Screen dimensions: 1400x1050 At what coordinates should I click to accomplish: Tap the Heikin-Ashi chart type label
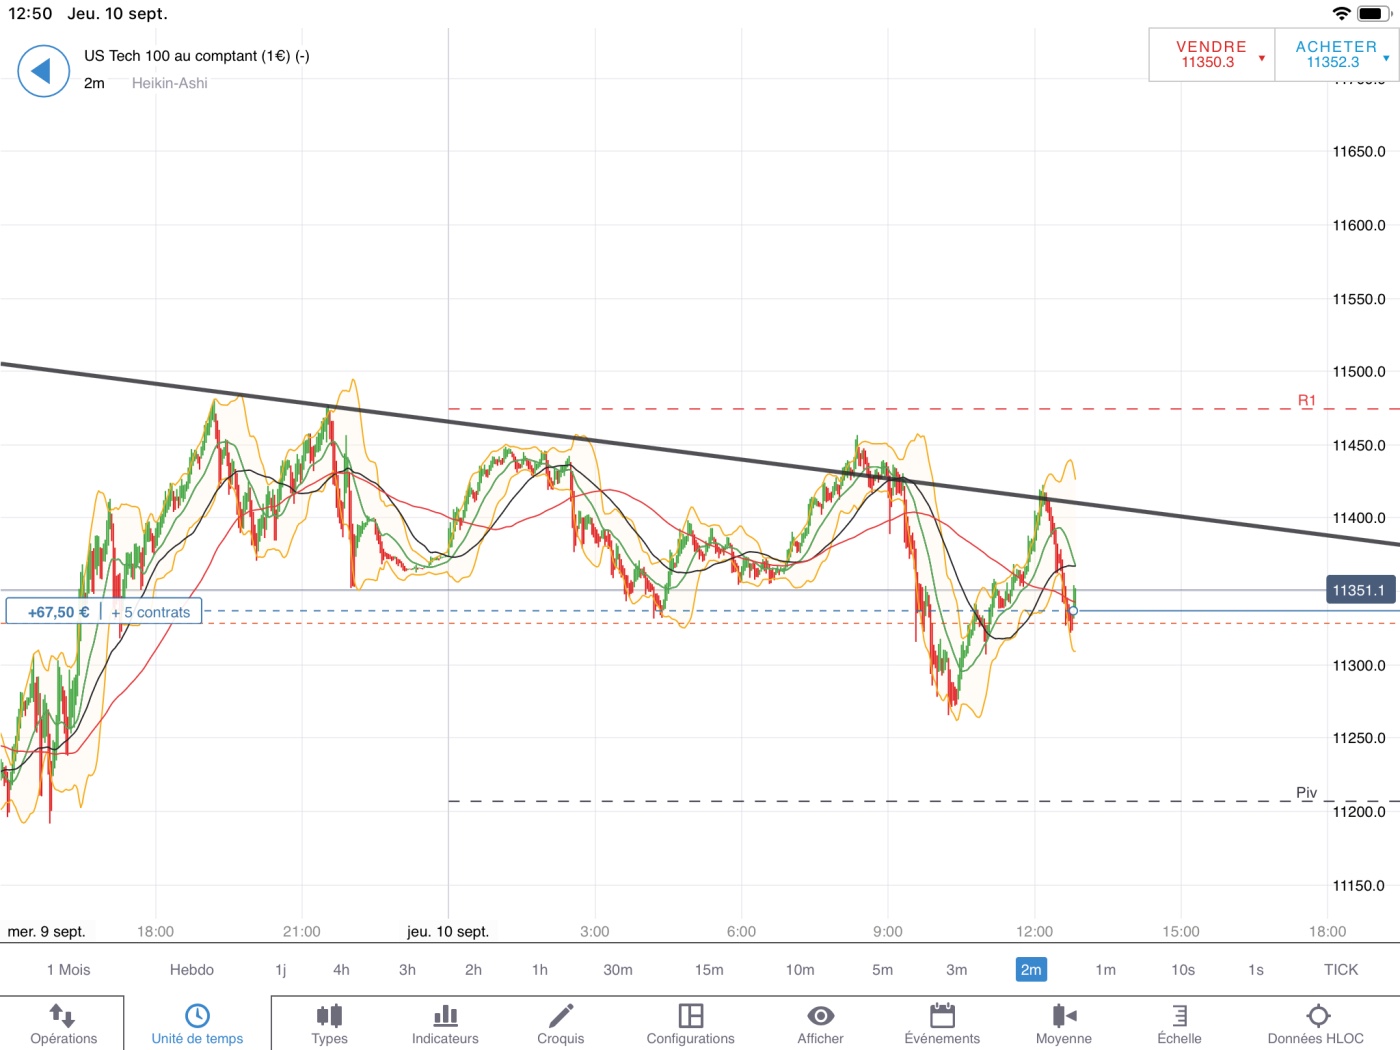tap(170, 83)
